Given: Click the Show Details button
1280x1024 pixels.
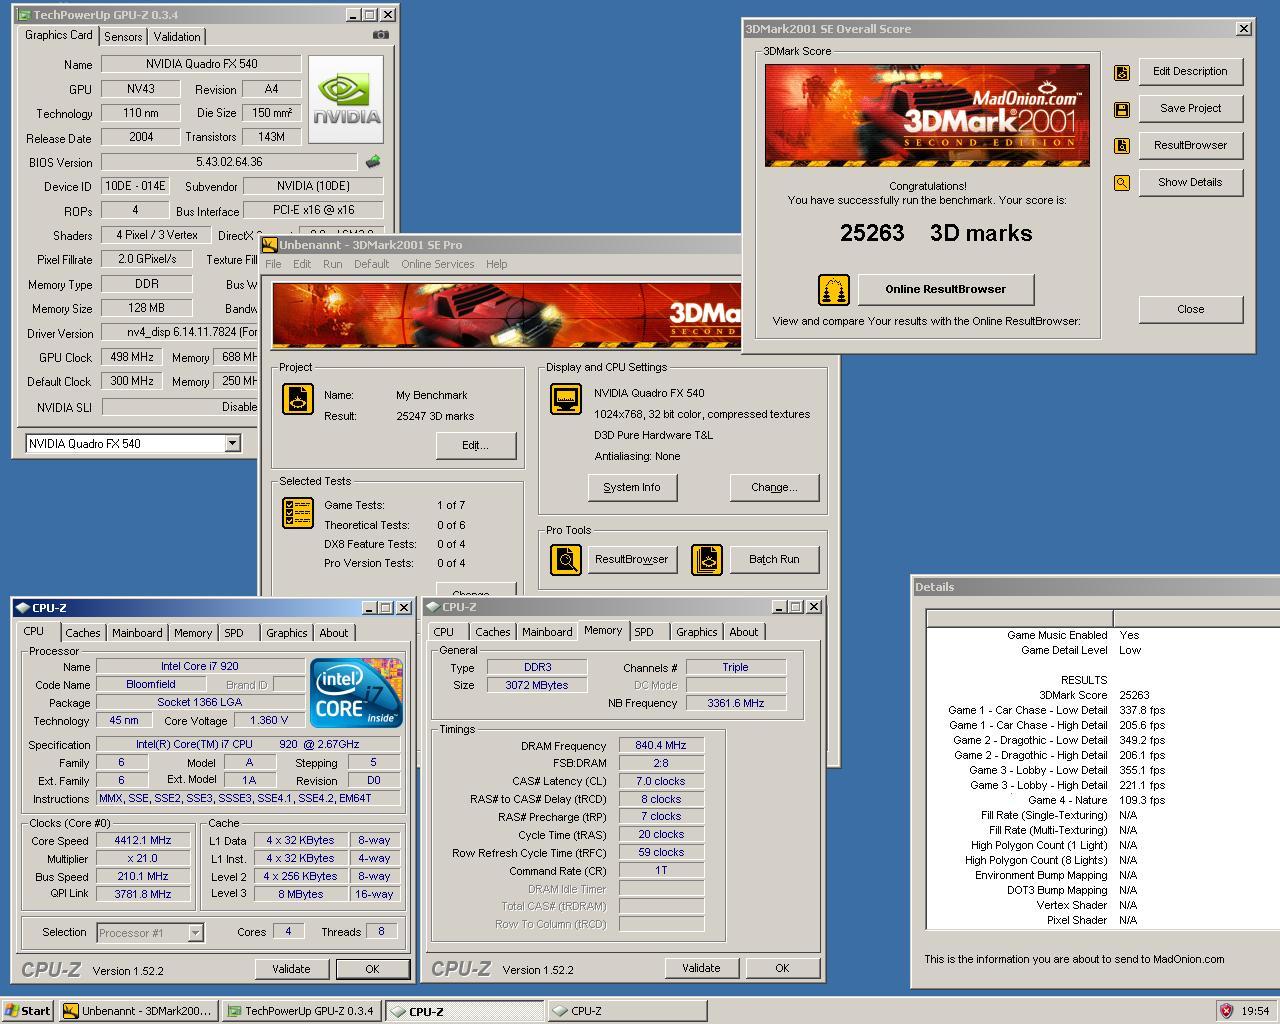Looking at the screenshot, I should (x=1190, y=182).
